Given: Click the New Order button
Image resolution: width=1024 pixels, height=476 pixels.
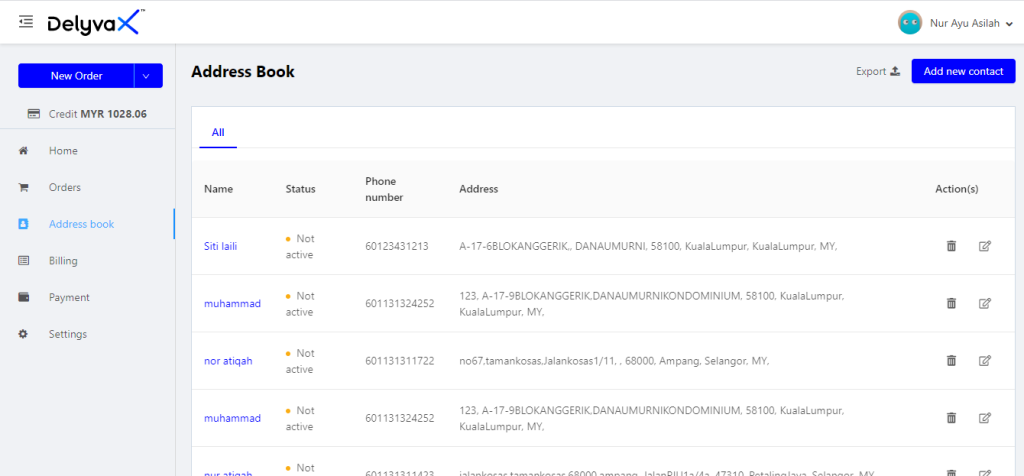Looking at the screenshot, I should pos(76,76).
